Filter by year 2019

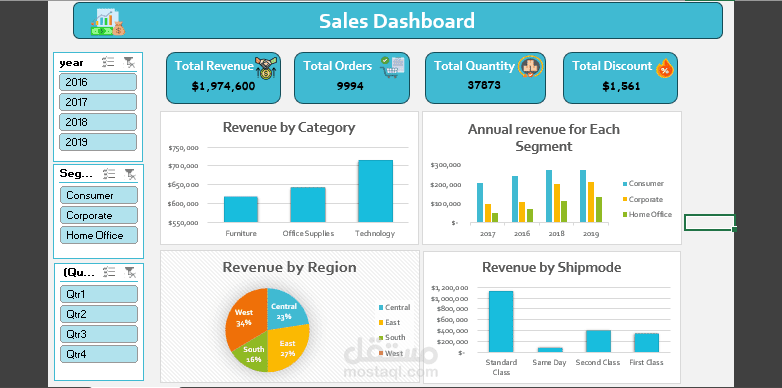click(98, 142)
